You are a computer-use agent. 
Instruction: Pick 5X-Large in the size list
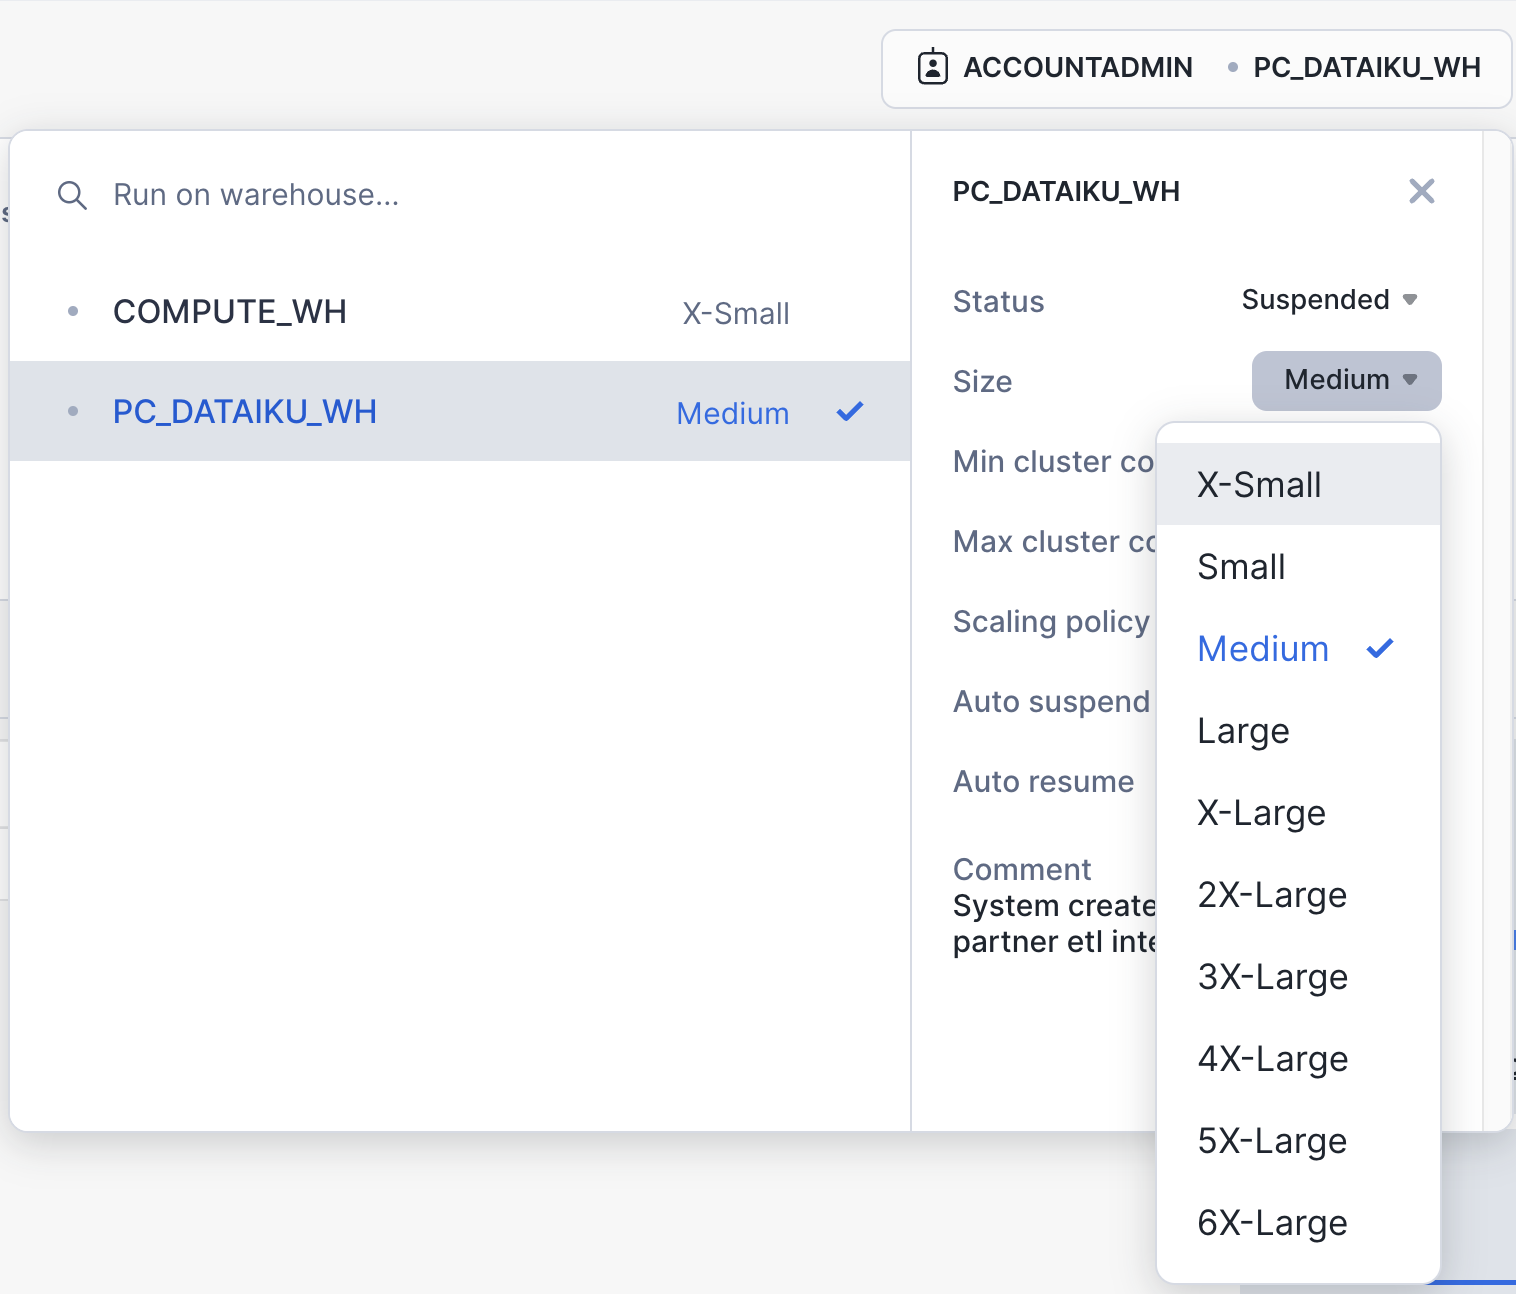1272,1141
